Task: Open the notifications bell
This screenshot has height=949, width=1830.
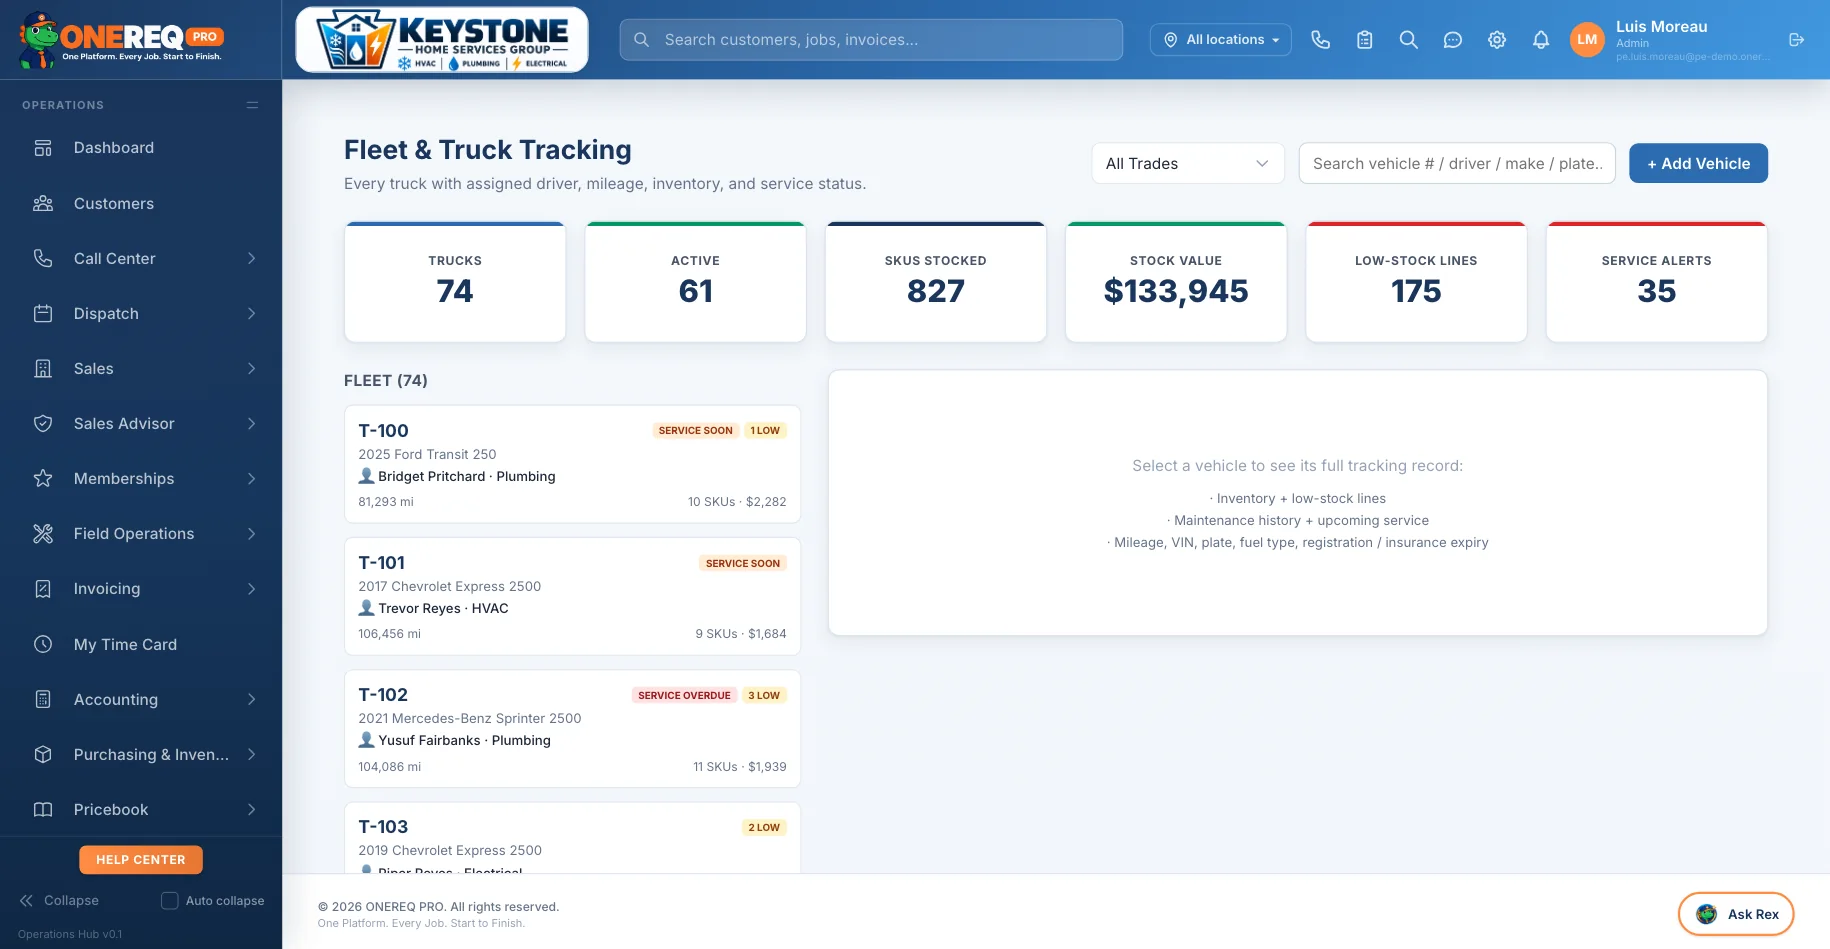Action: [1541, 40]
